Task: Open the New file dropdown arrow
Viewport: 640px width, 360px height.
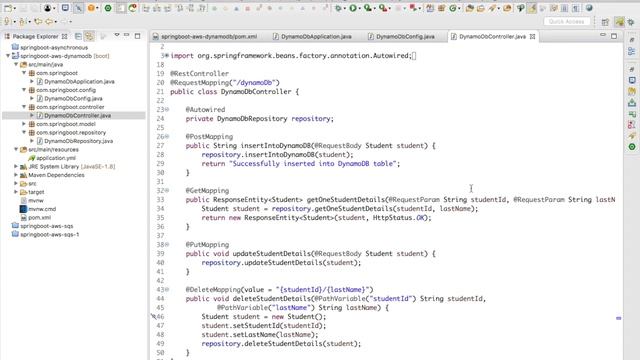Action: coord(15,9)
